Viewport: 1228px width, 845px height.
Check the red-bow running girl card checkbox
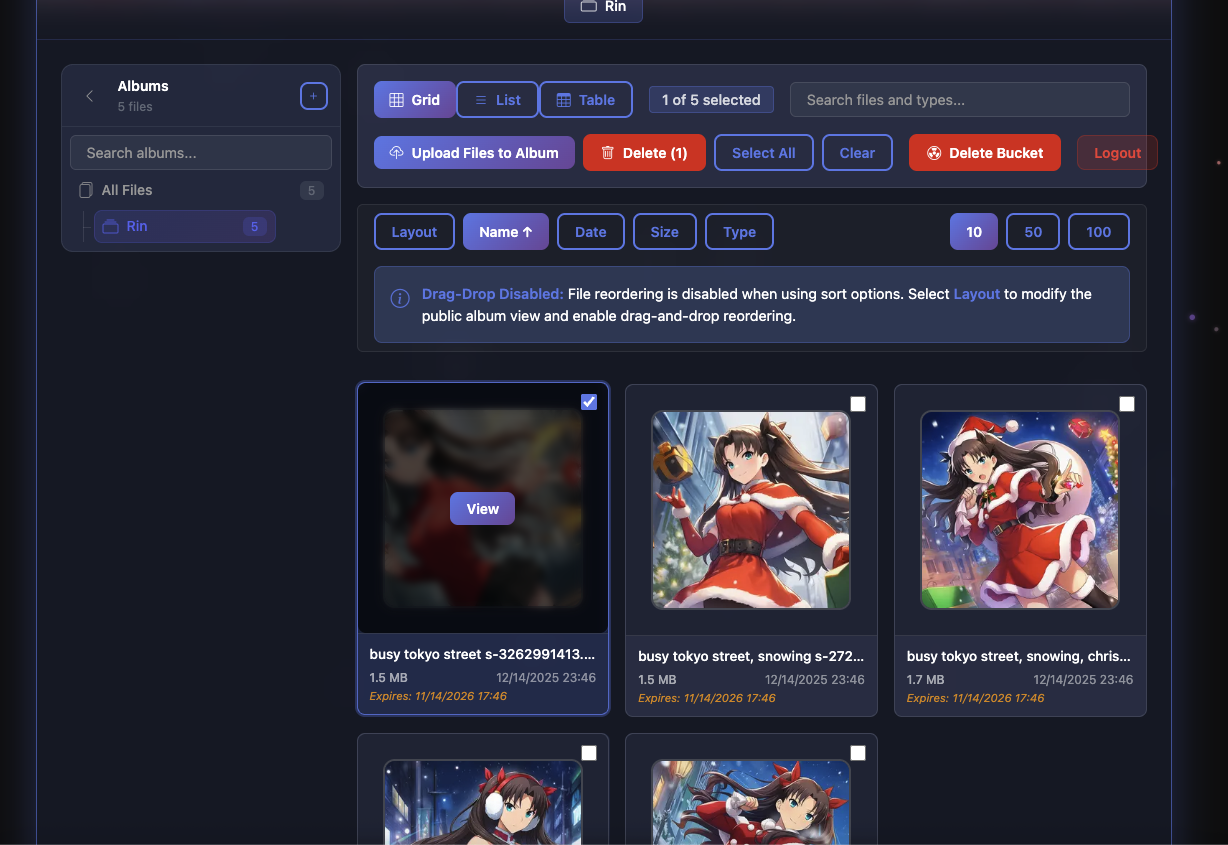tap(858, 753)
